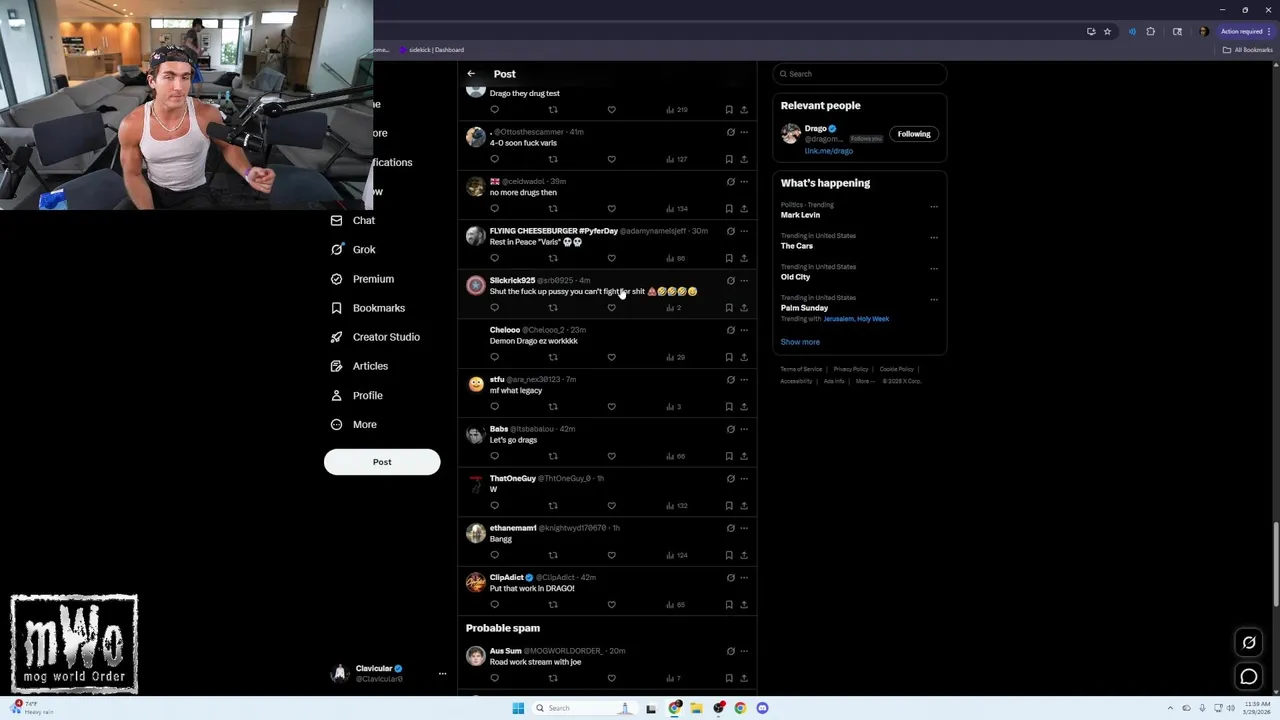The width and height of the screenshot is (1280, 720).
Task: Open the All Bookmarks folder
Action: [1248, 50]
